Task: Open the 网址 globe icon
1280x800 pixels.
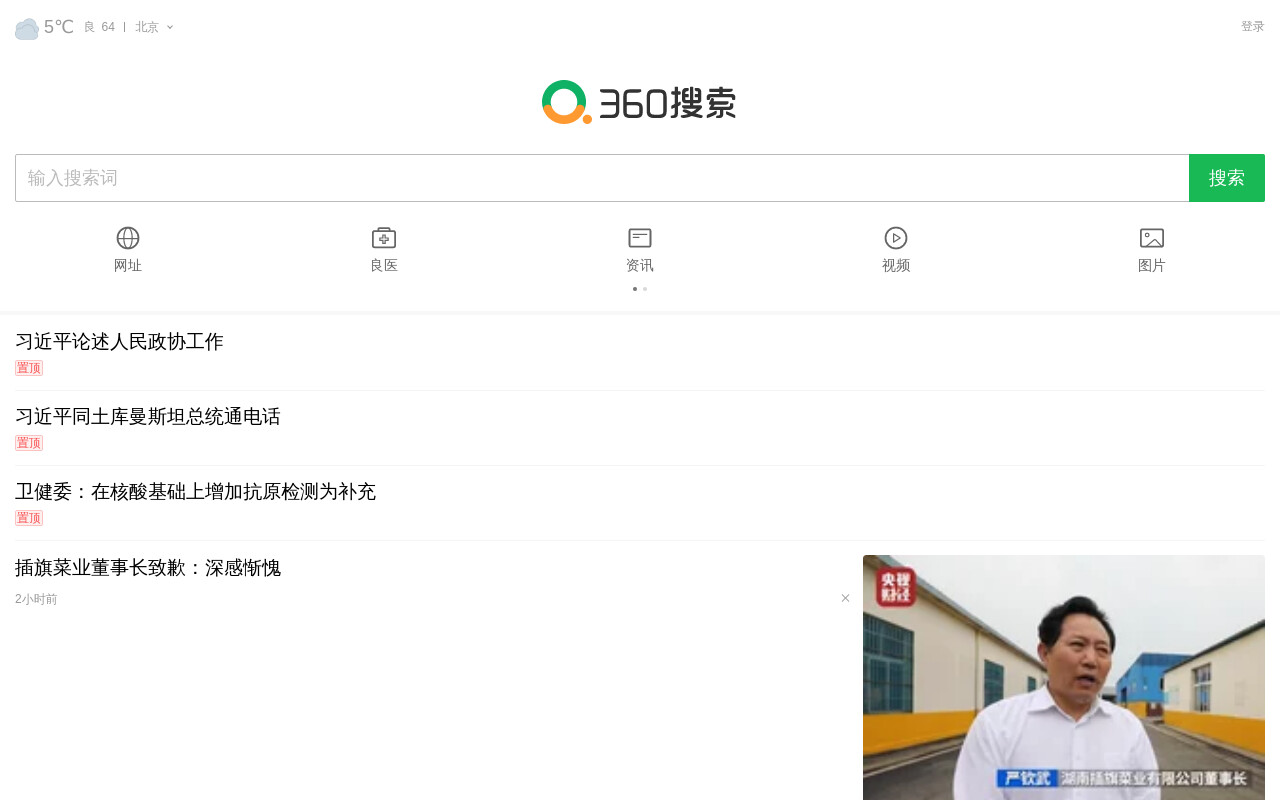Action: (x=128, y=238)
